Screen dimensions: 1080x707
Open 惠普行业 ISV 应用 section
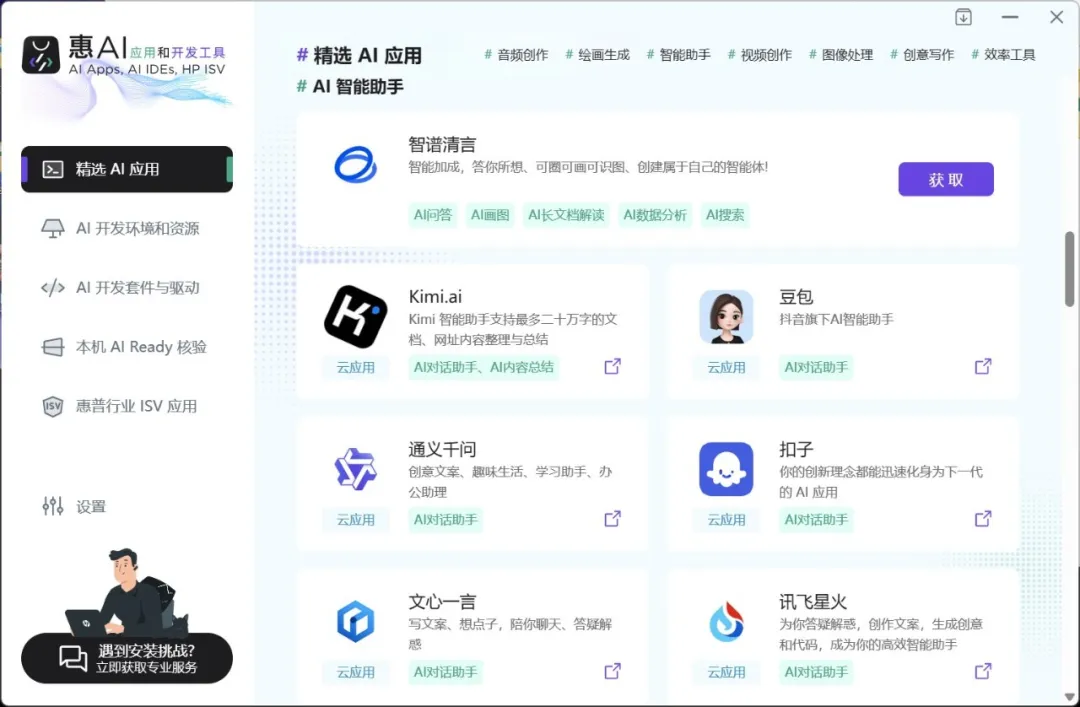click(127, 407)
